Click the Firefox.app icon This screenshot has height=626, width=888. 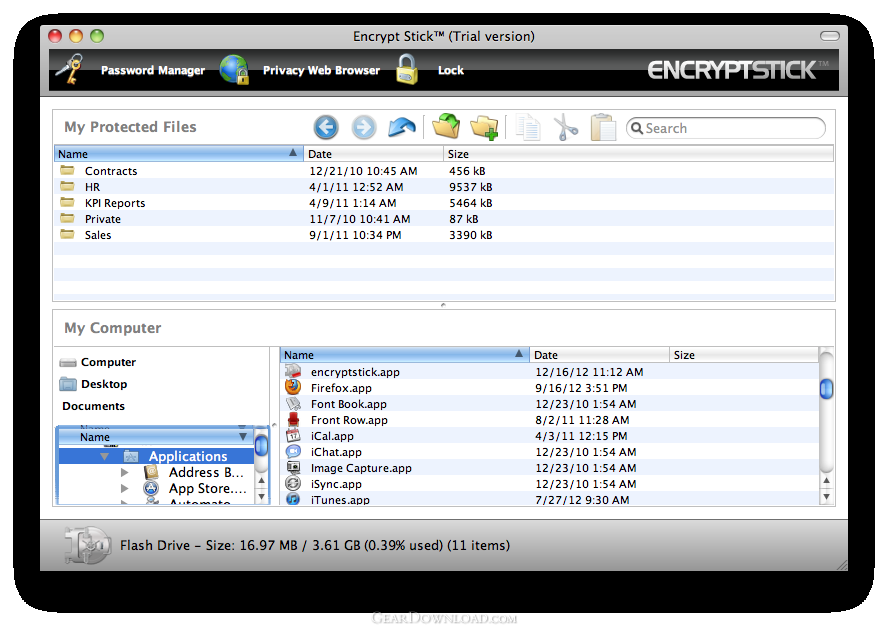pos(293,387)
